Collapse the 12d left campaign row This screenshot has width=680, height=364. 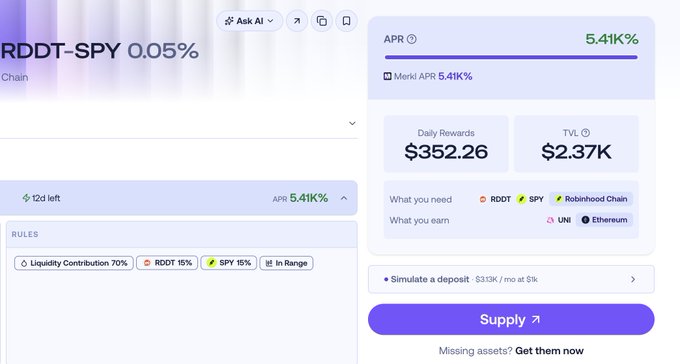(344, 198)
